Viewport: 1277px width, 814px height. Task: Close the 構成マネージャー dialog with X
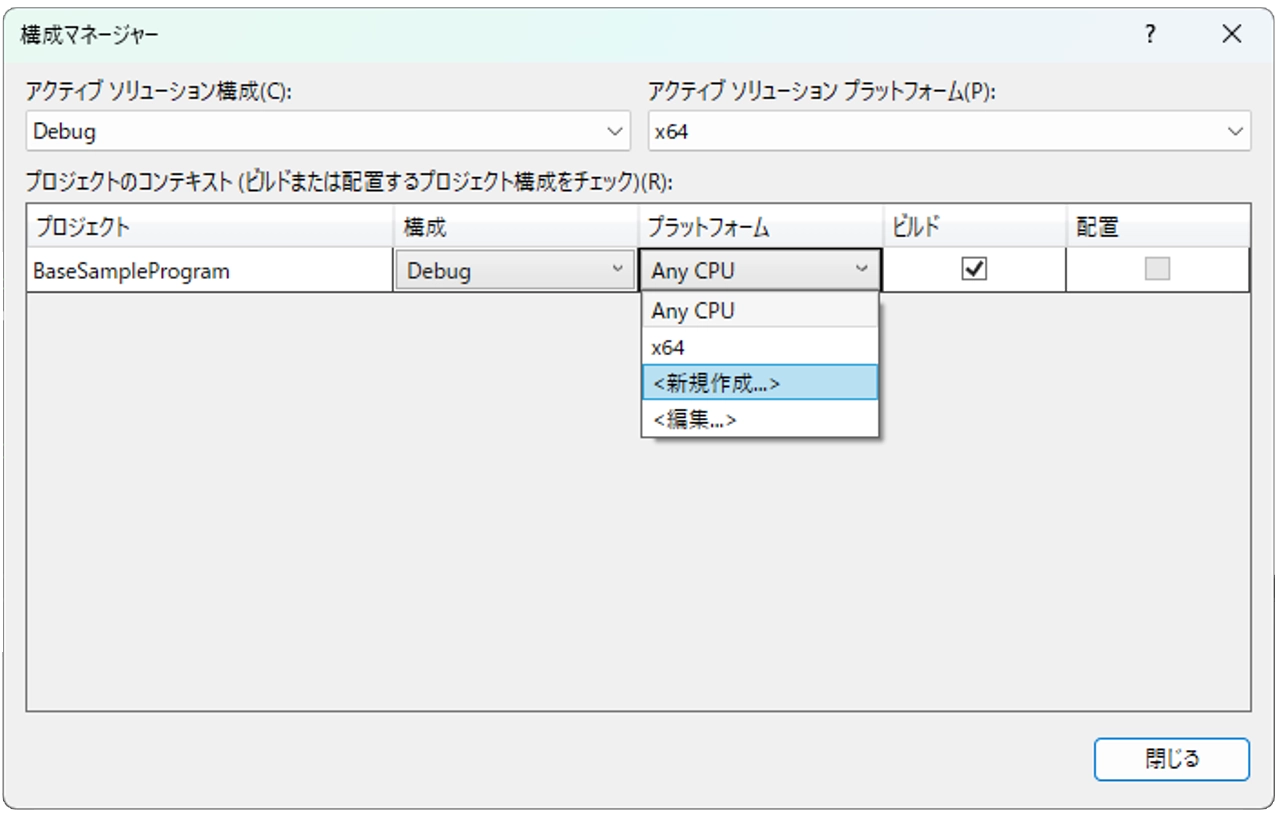1231,34
